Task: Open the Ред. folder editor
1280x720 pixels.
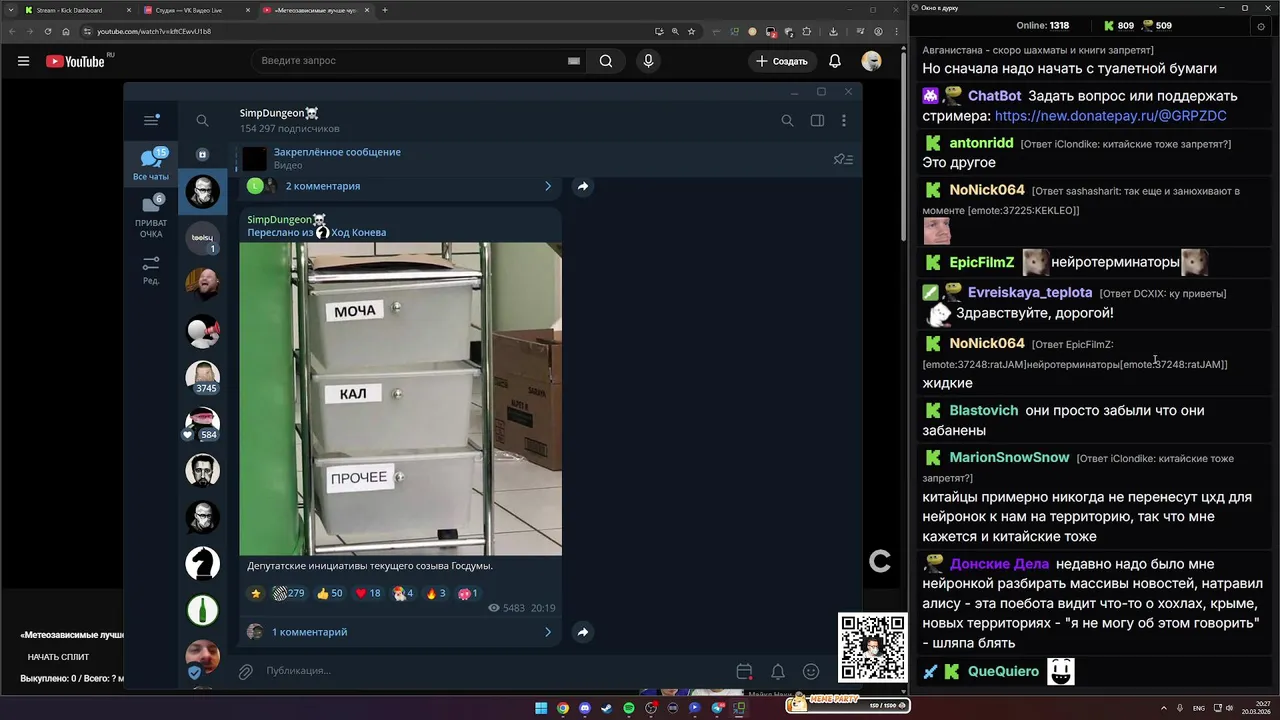Action: pos(151,270)
